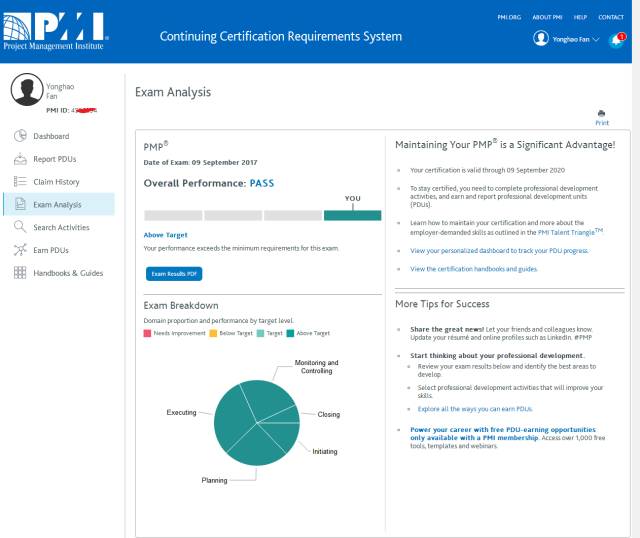Viewport: 640px width, 538px height.
Task: View your personalized dashboard link
Action: (499, 251)
